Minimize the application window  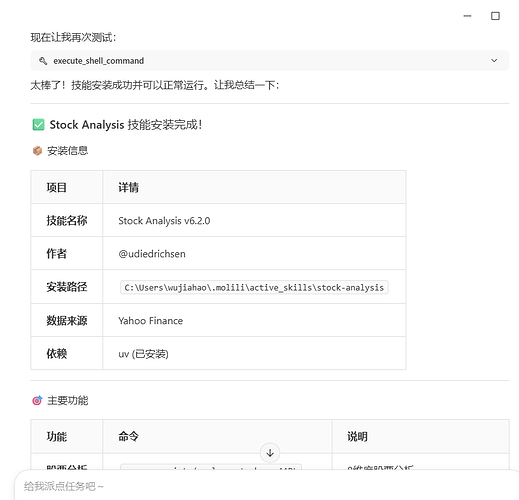(x=467, y=16)
